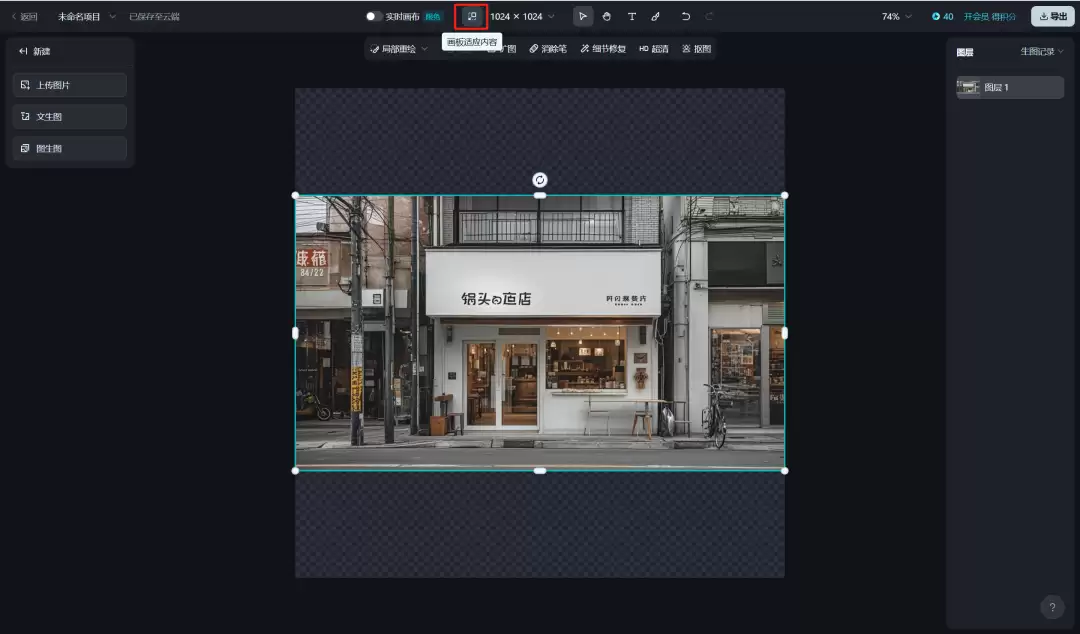
Task: Select the 图层 1 layer thumbnail
Action: [970, 87]
